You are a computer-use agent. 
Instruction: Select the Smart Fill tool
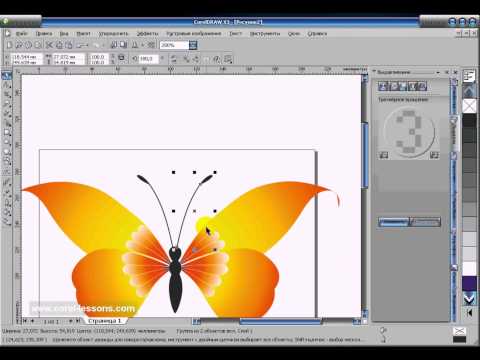point(6,123)
